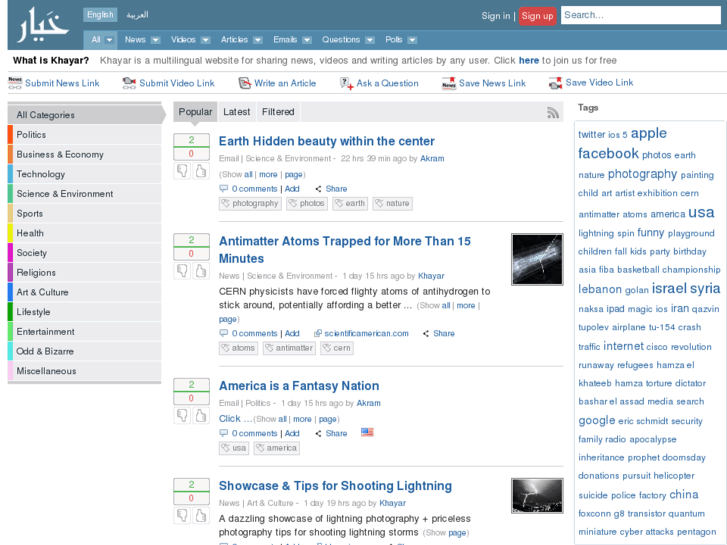Viewport: 727px width, 545px height.
Task: Click the comment bubble icon on America post
Action: [x=223, y=433]
